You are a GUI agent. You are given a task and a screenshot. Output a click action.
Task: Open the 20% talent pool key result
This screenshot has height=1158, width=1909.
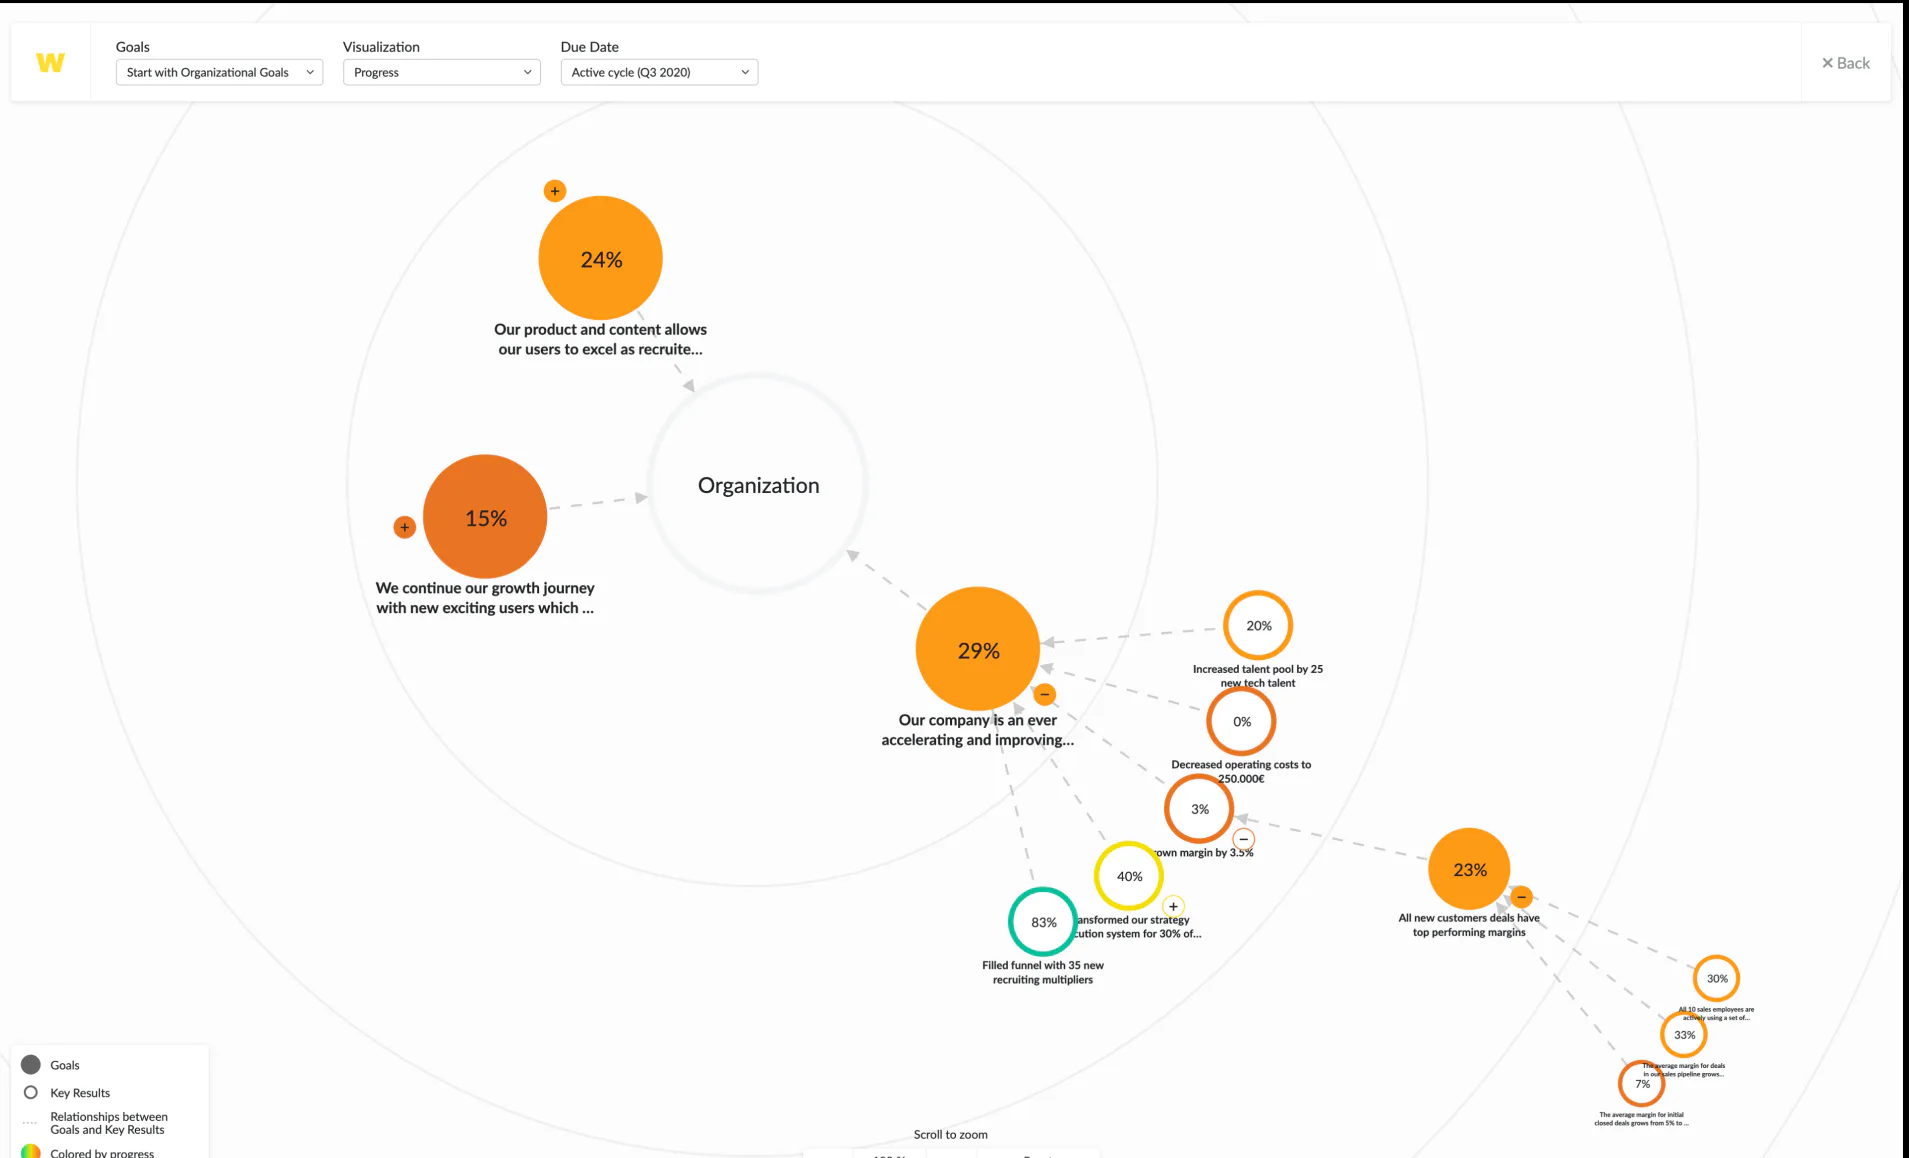point(1258,626)
